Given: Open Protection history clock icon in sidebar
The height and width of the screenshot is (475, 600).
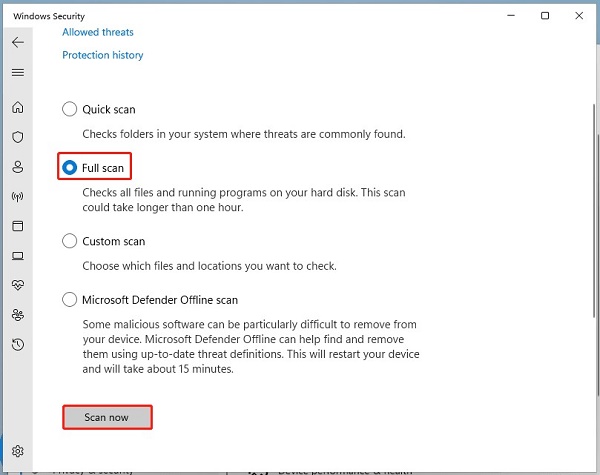Looking at the screenshot, I should coord(18,345).
